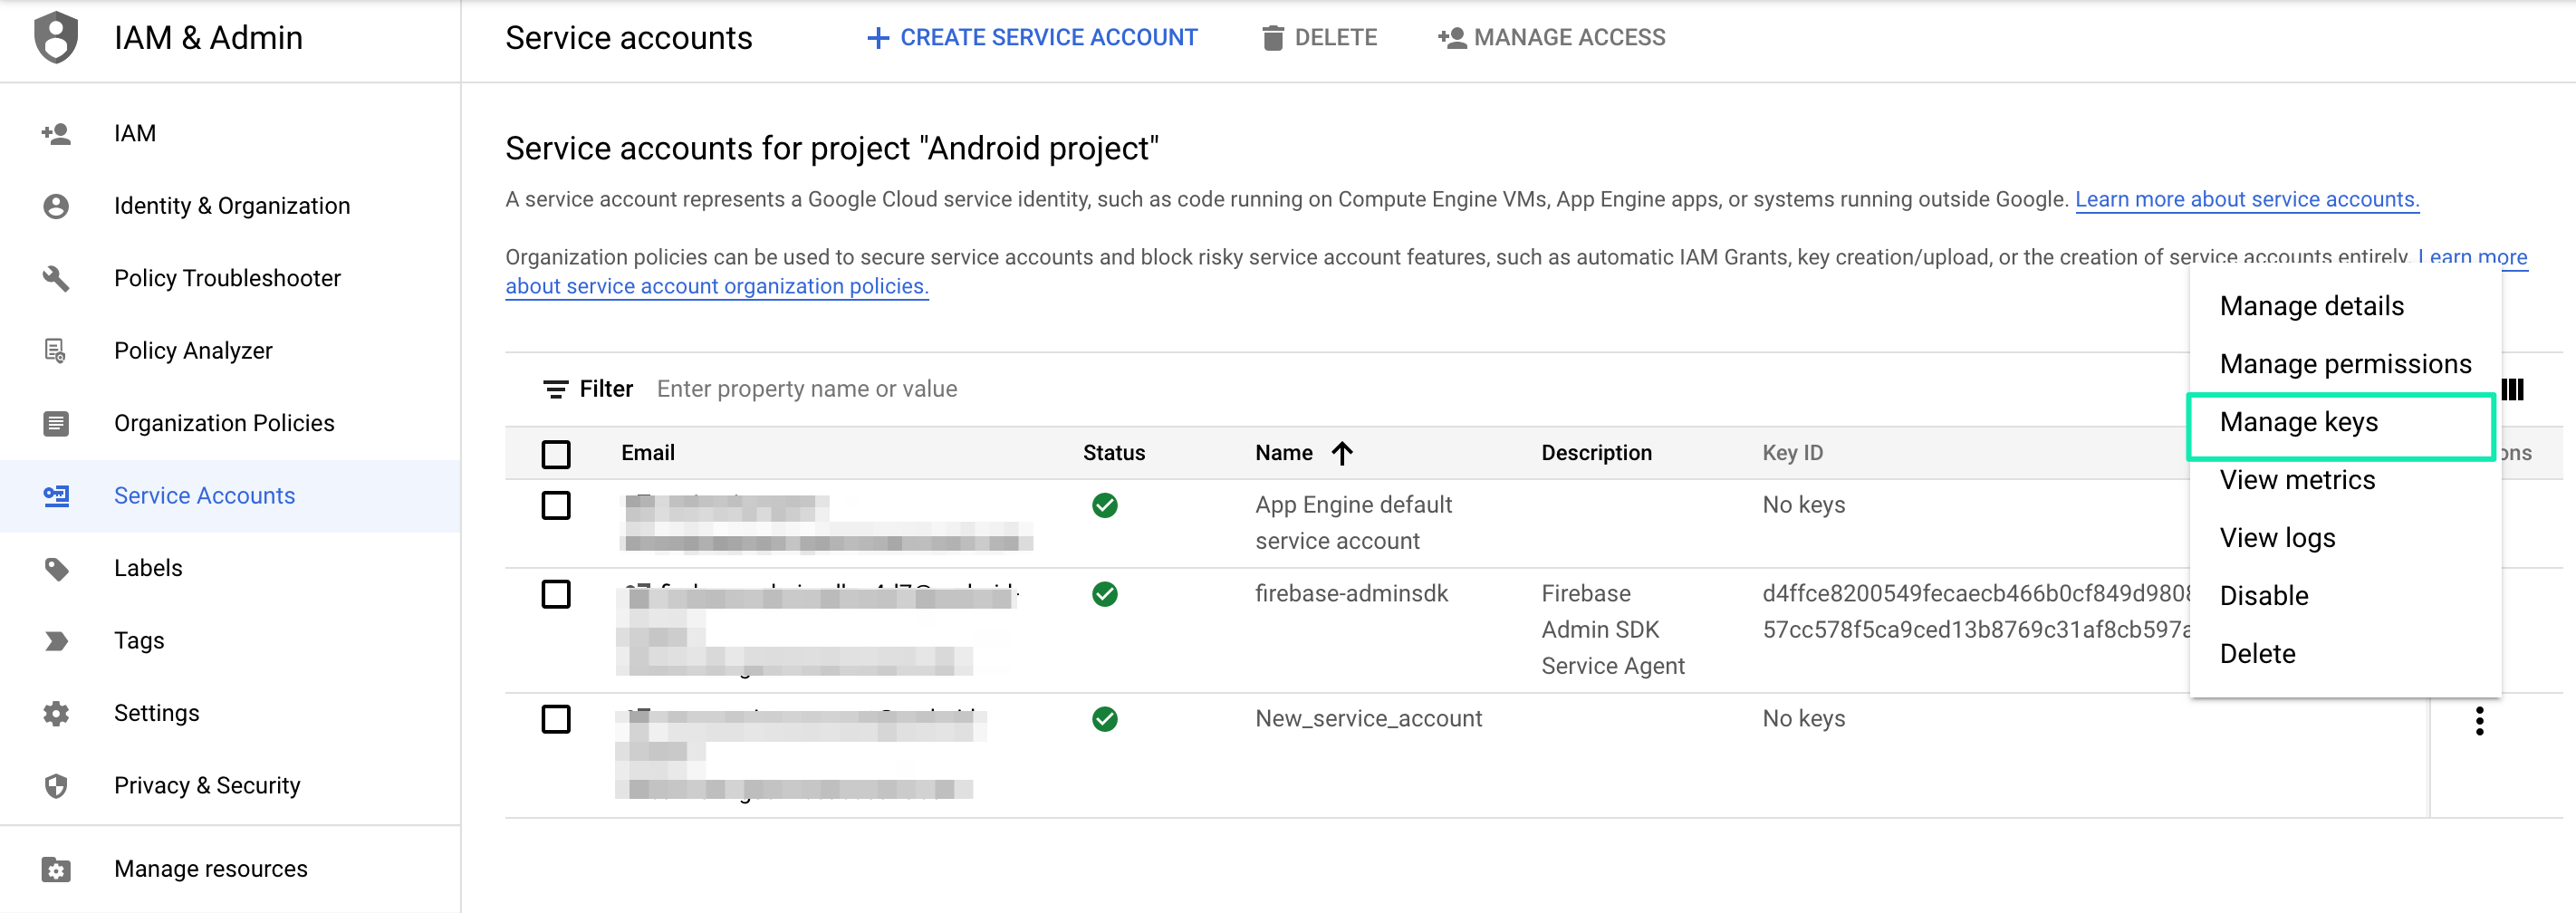Click the Delete button in top toolbar
This screenshot has width=2576, height=913.
pyautogui.click(x=1319, y=38)
